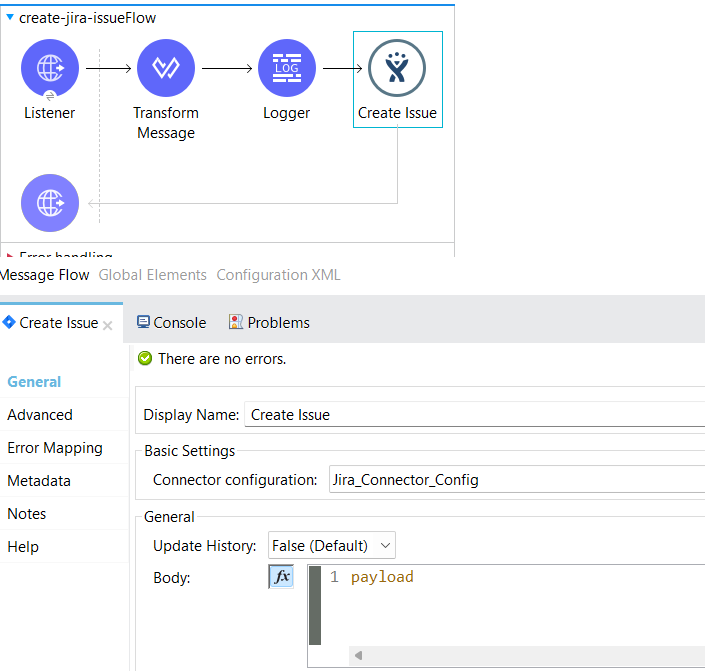The width and height of the screenshot is (705, 671).
Task: Click the 'There are no errors.' message
Action: tap(222, 359)
